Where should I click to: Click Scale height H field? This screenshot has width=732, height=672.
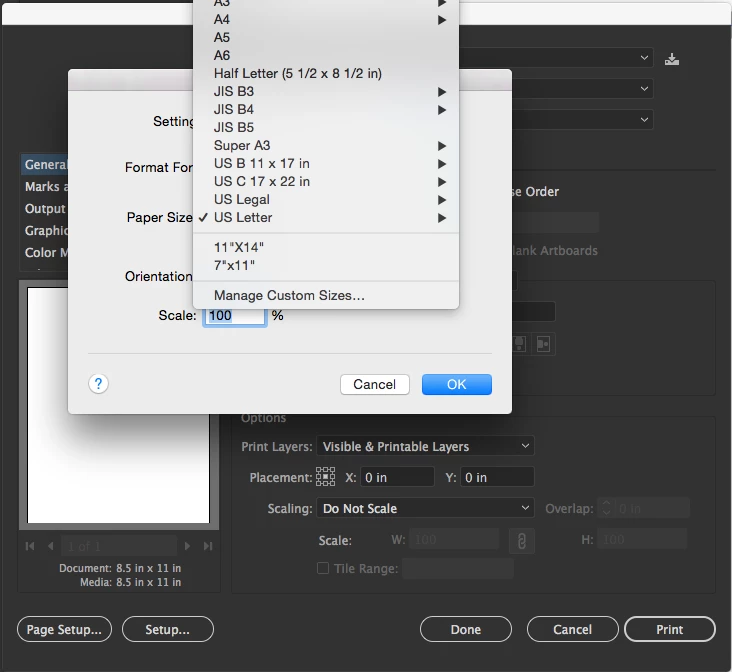(642, 540)
